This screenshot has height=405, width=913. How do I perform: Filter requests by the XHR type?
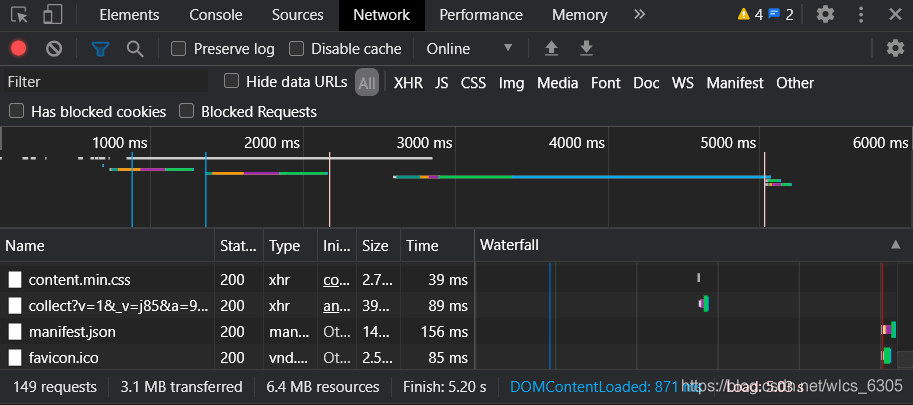tap(408, 83)
